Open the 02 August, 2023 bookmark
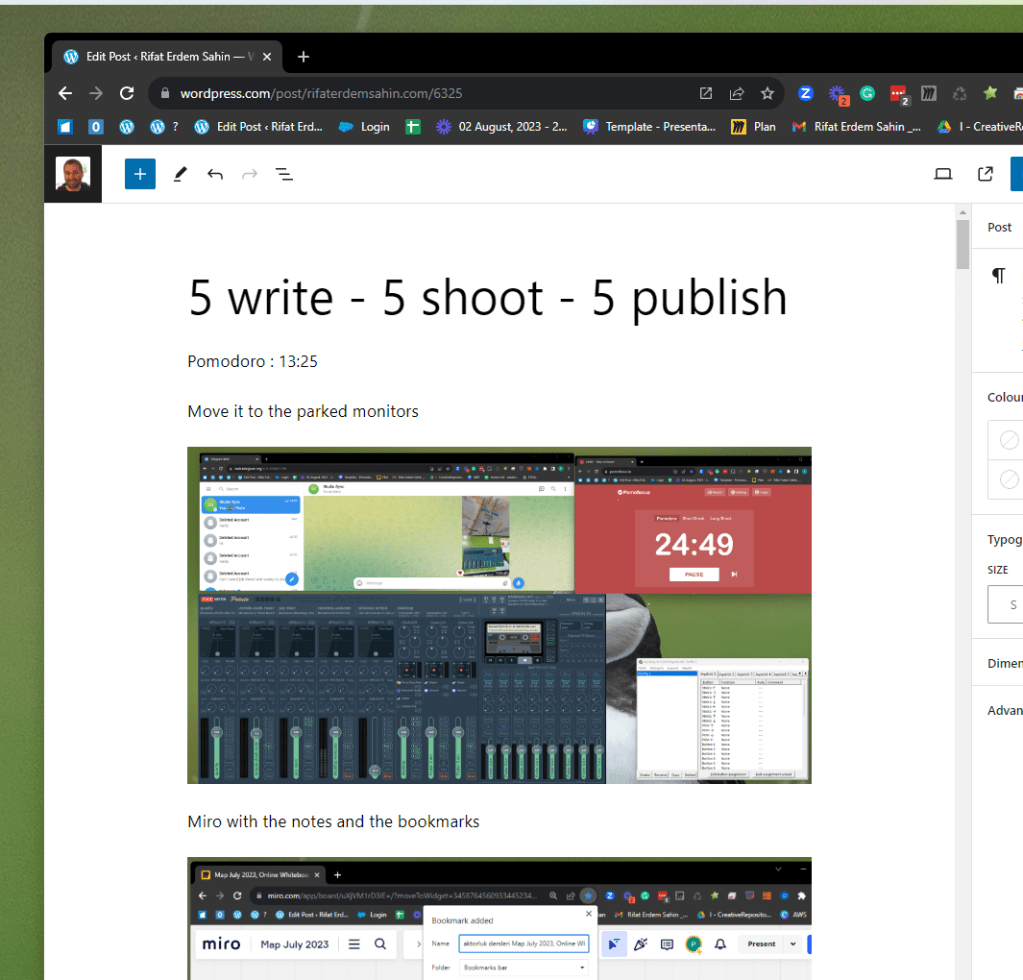 pyautogui.click(x=502, y=127)
